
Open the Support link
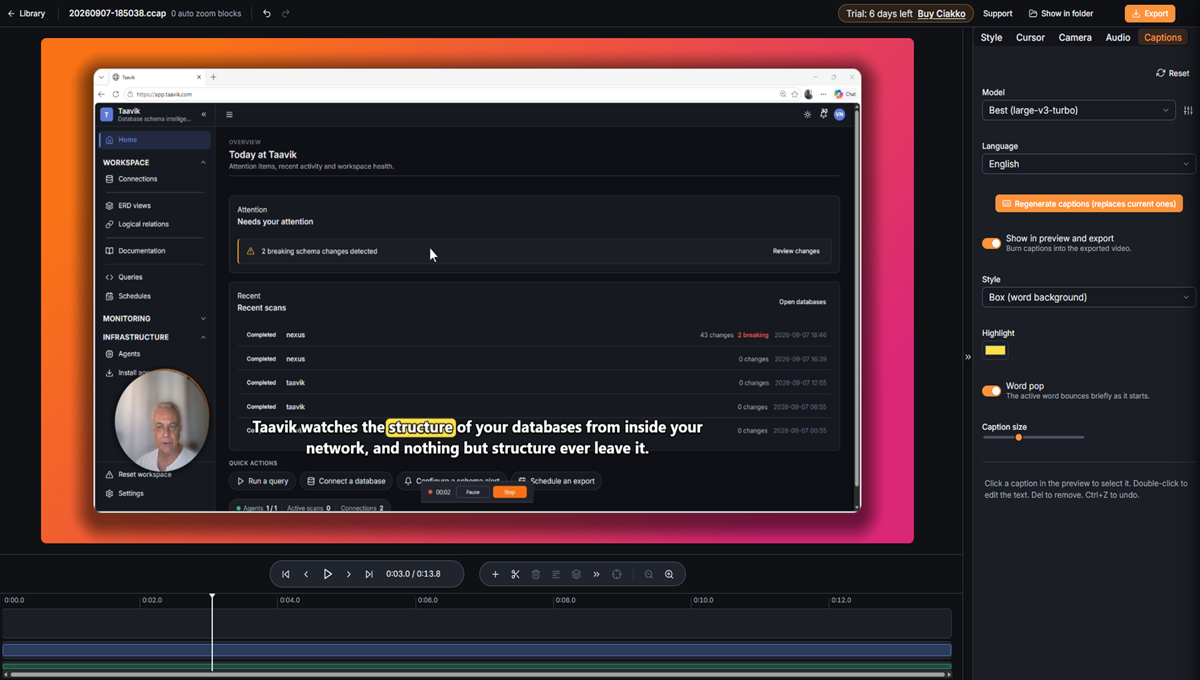[997, 13]
